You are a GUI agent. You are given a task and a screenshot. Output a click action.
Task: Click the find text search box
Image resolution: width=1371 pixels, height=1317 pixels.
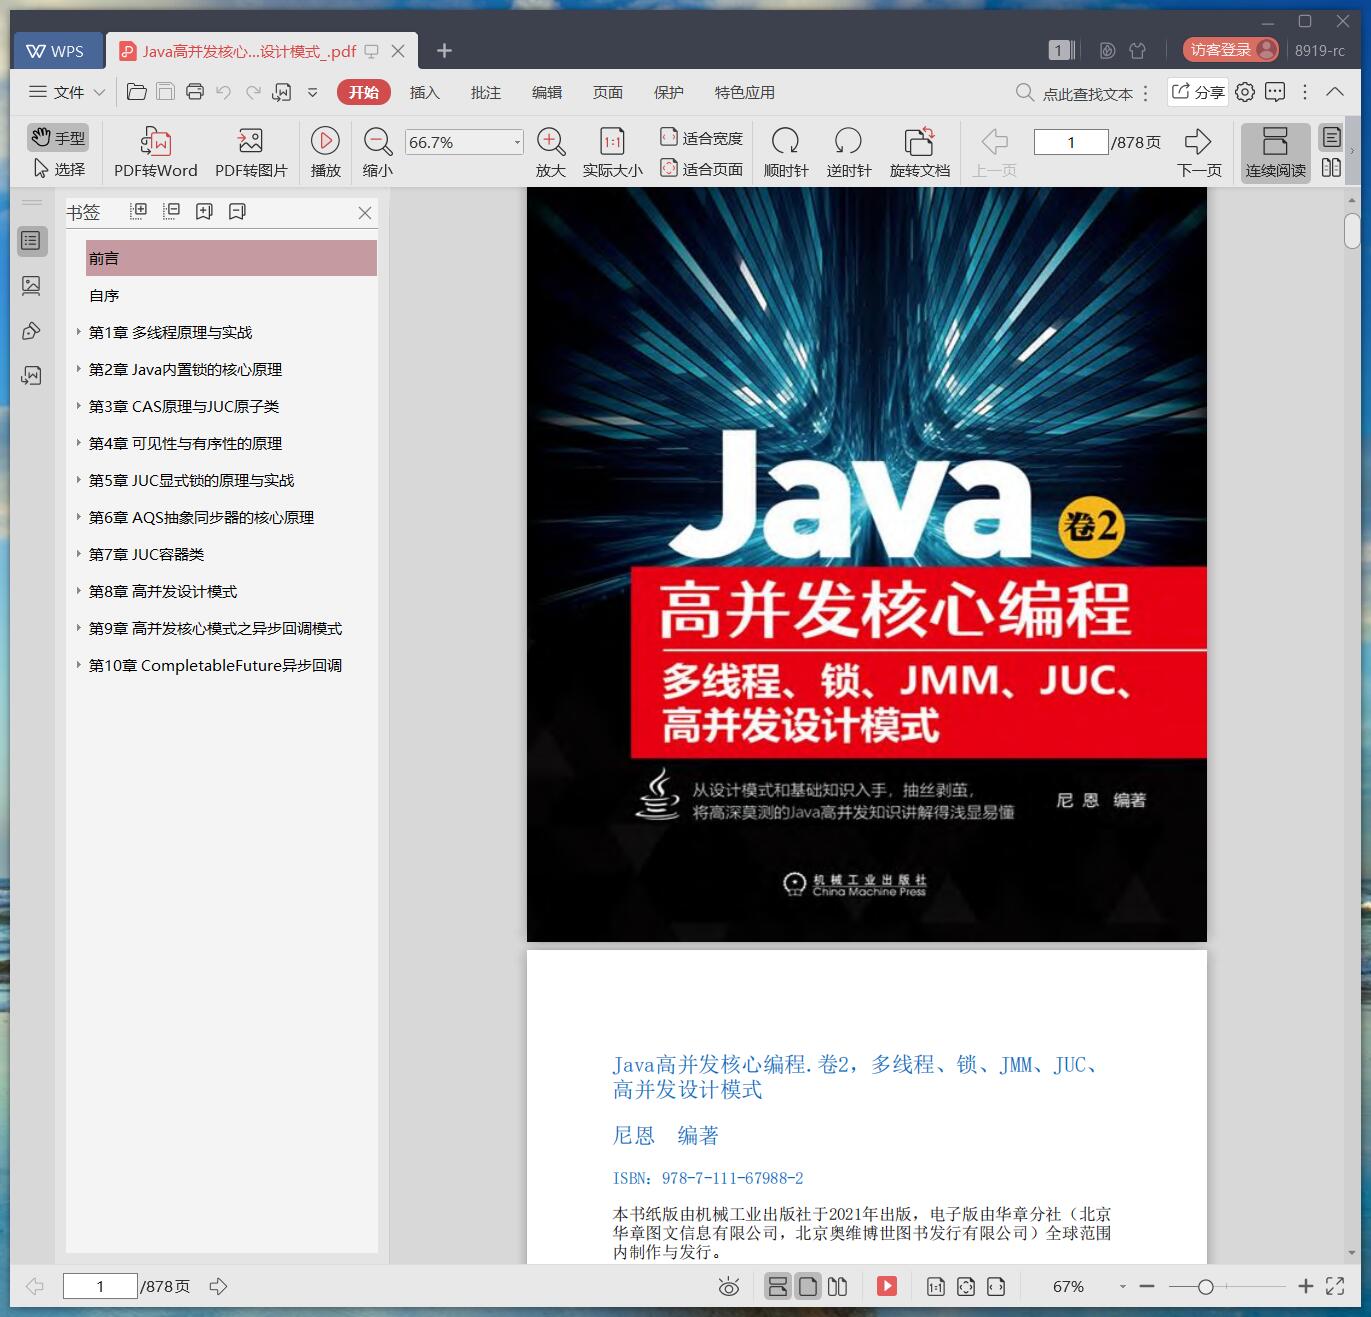(x=1074, y=93)
